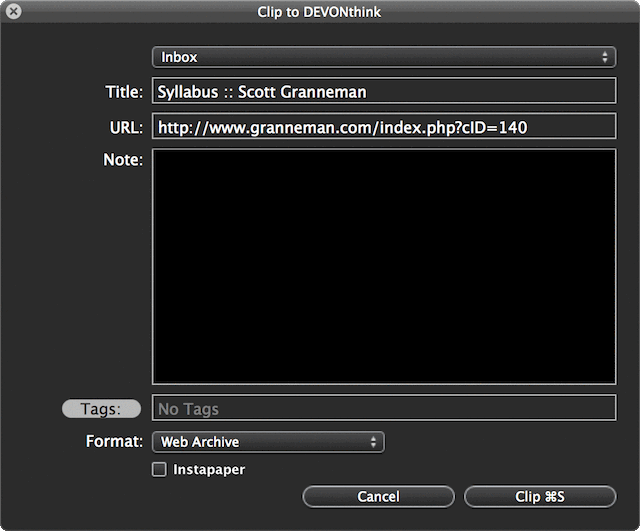Enable the Instapaper checkbox
Viewport: 640px width, 531px height.
[x=159, y=469]
